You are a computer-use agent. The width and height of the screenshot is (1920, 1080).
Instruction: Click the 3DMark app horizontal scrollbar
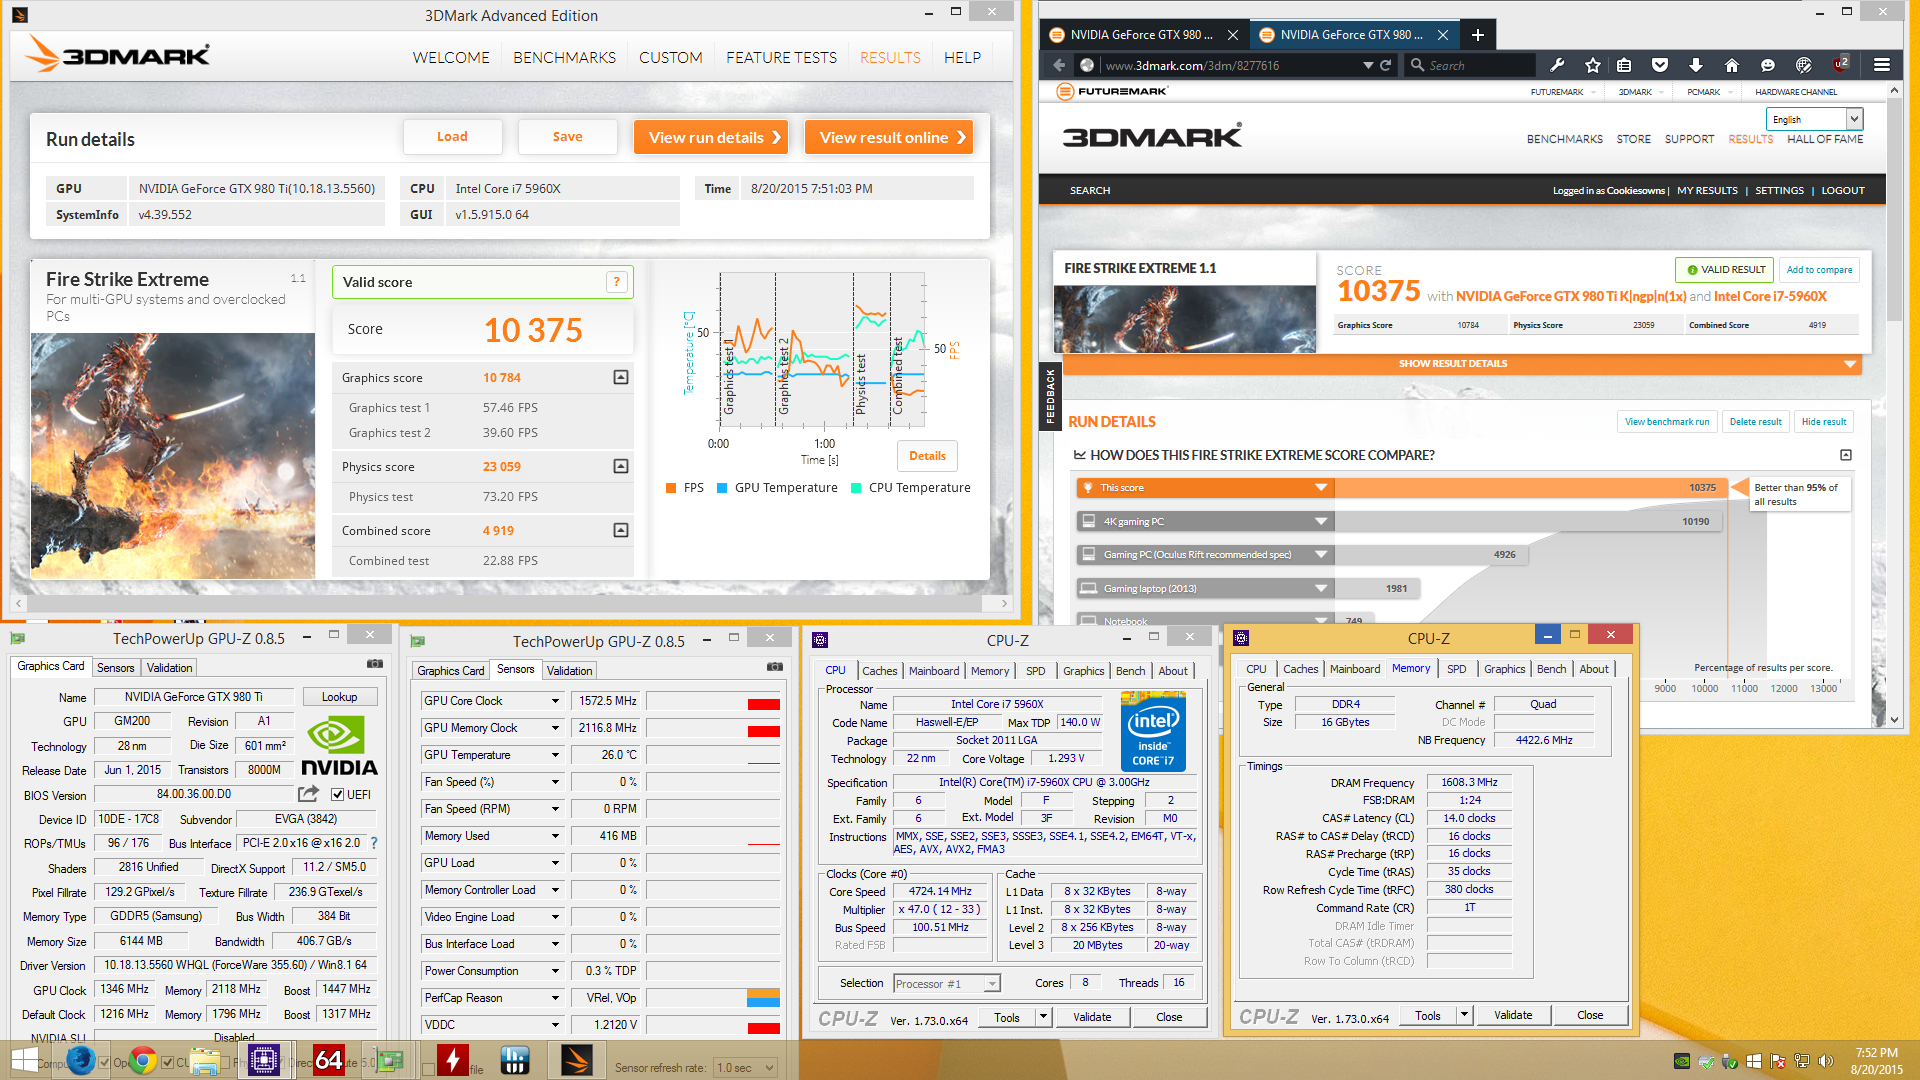[x=510, y=603]
